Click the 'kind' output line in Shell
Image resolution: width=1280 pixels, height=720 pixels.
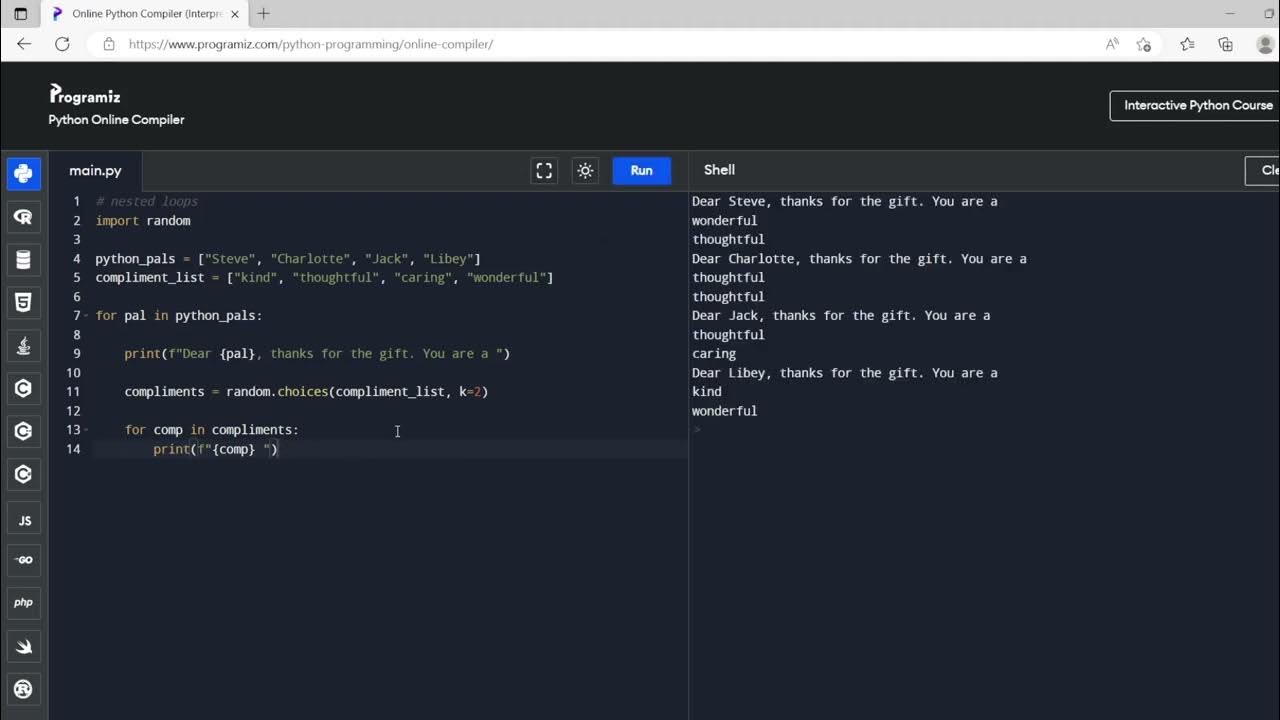[707, 392]
